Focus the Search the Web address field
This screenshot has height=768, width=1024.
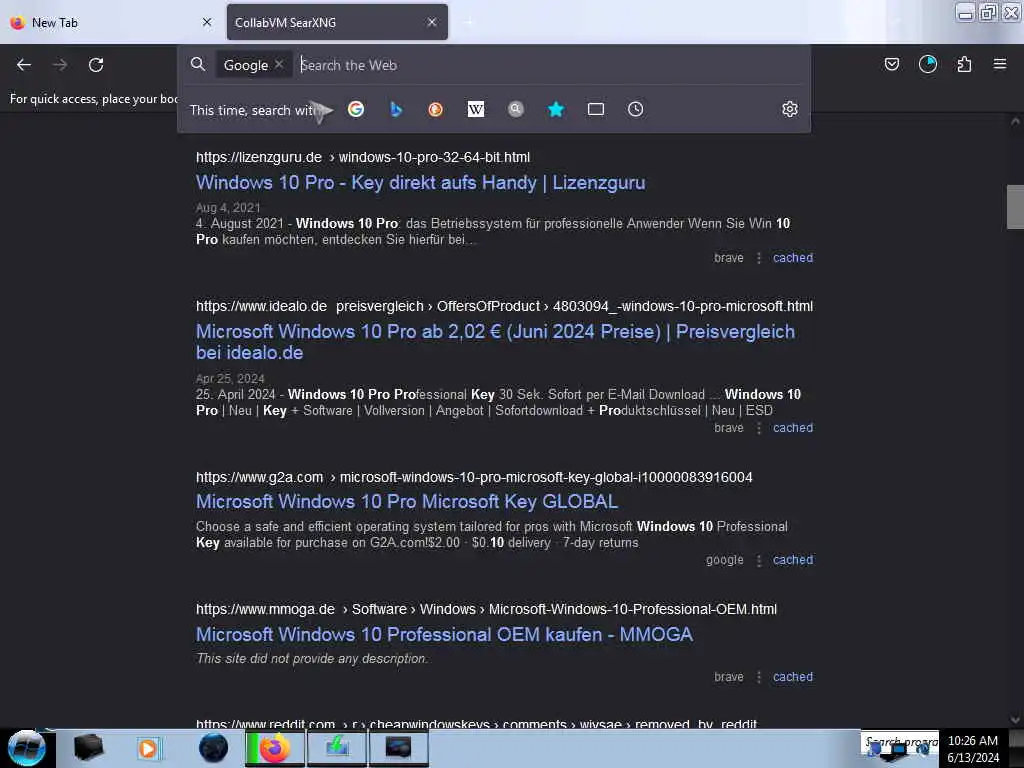tap(549, 65)
